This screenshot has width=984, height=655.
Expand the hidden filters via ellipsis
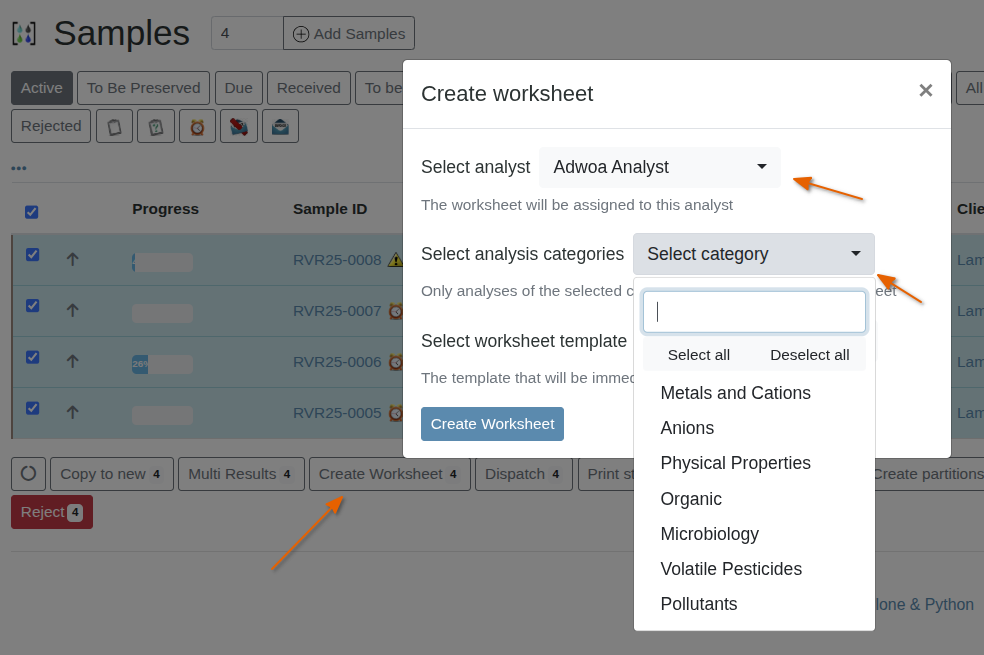tap(18, 167)
